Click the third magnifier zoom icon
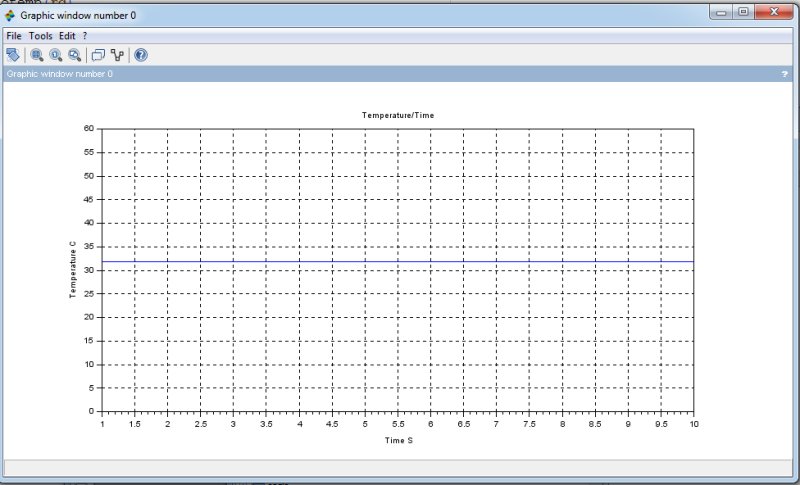Image resolution: width=800 pixels, height=485 pixels. pyautogui.click(x=74, y=55)
